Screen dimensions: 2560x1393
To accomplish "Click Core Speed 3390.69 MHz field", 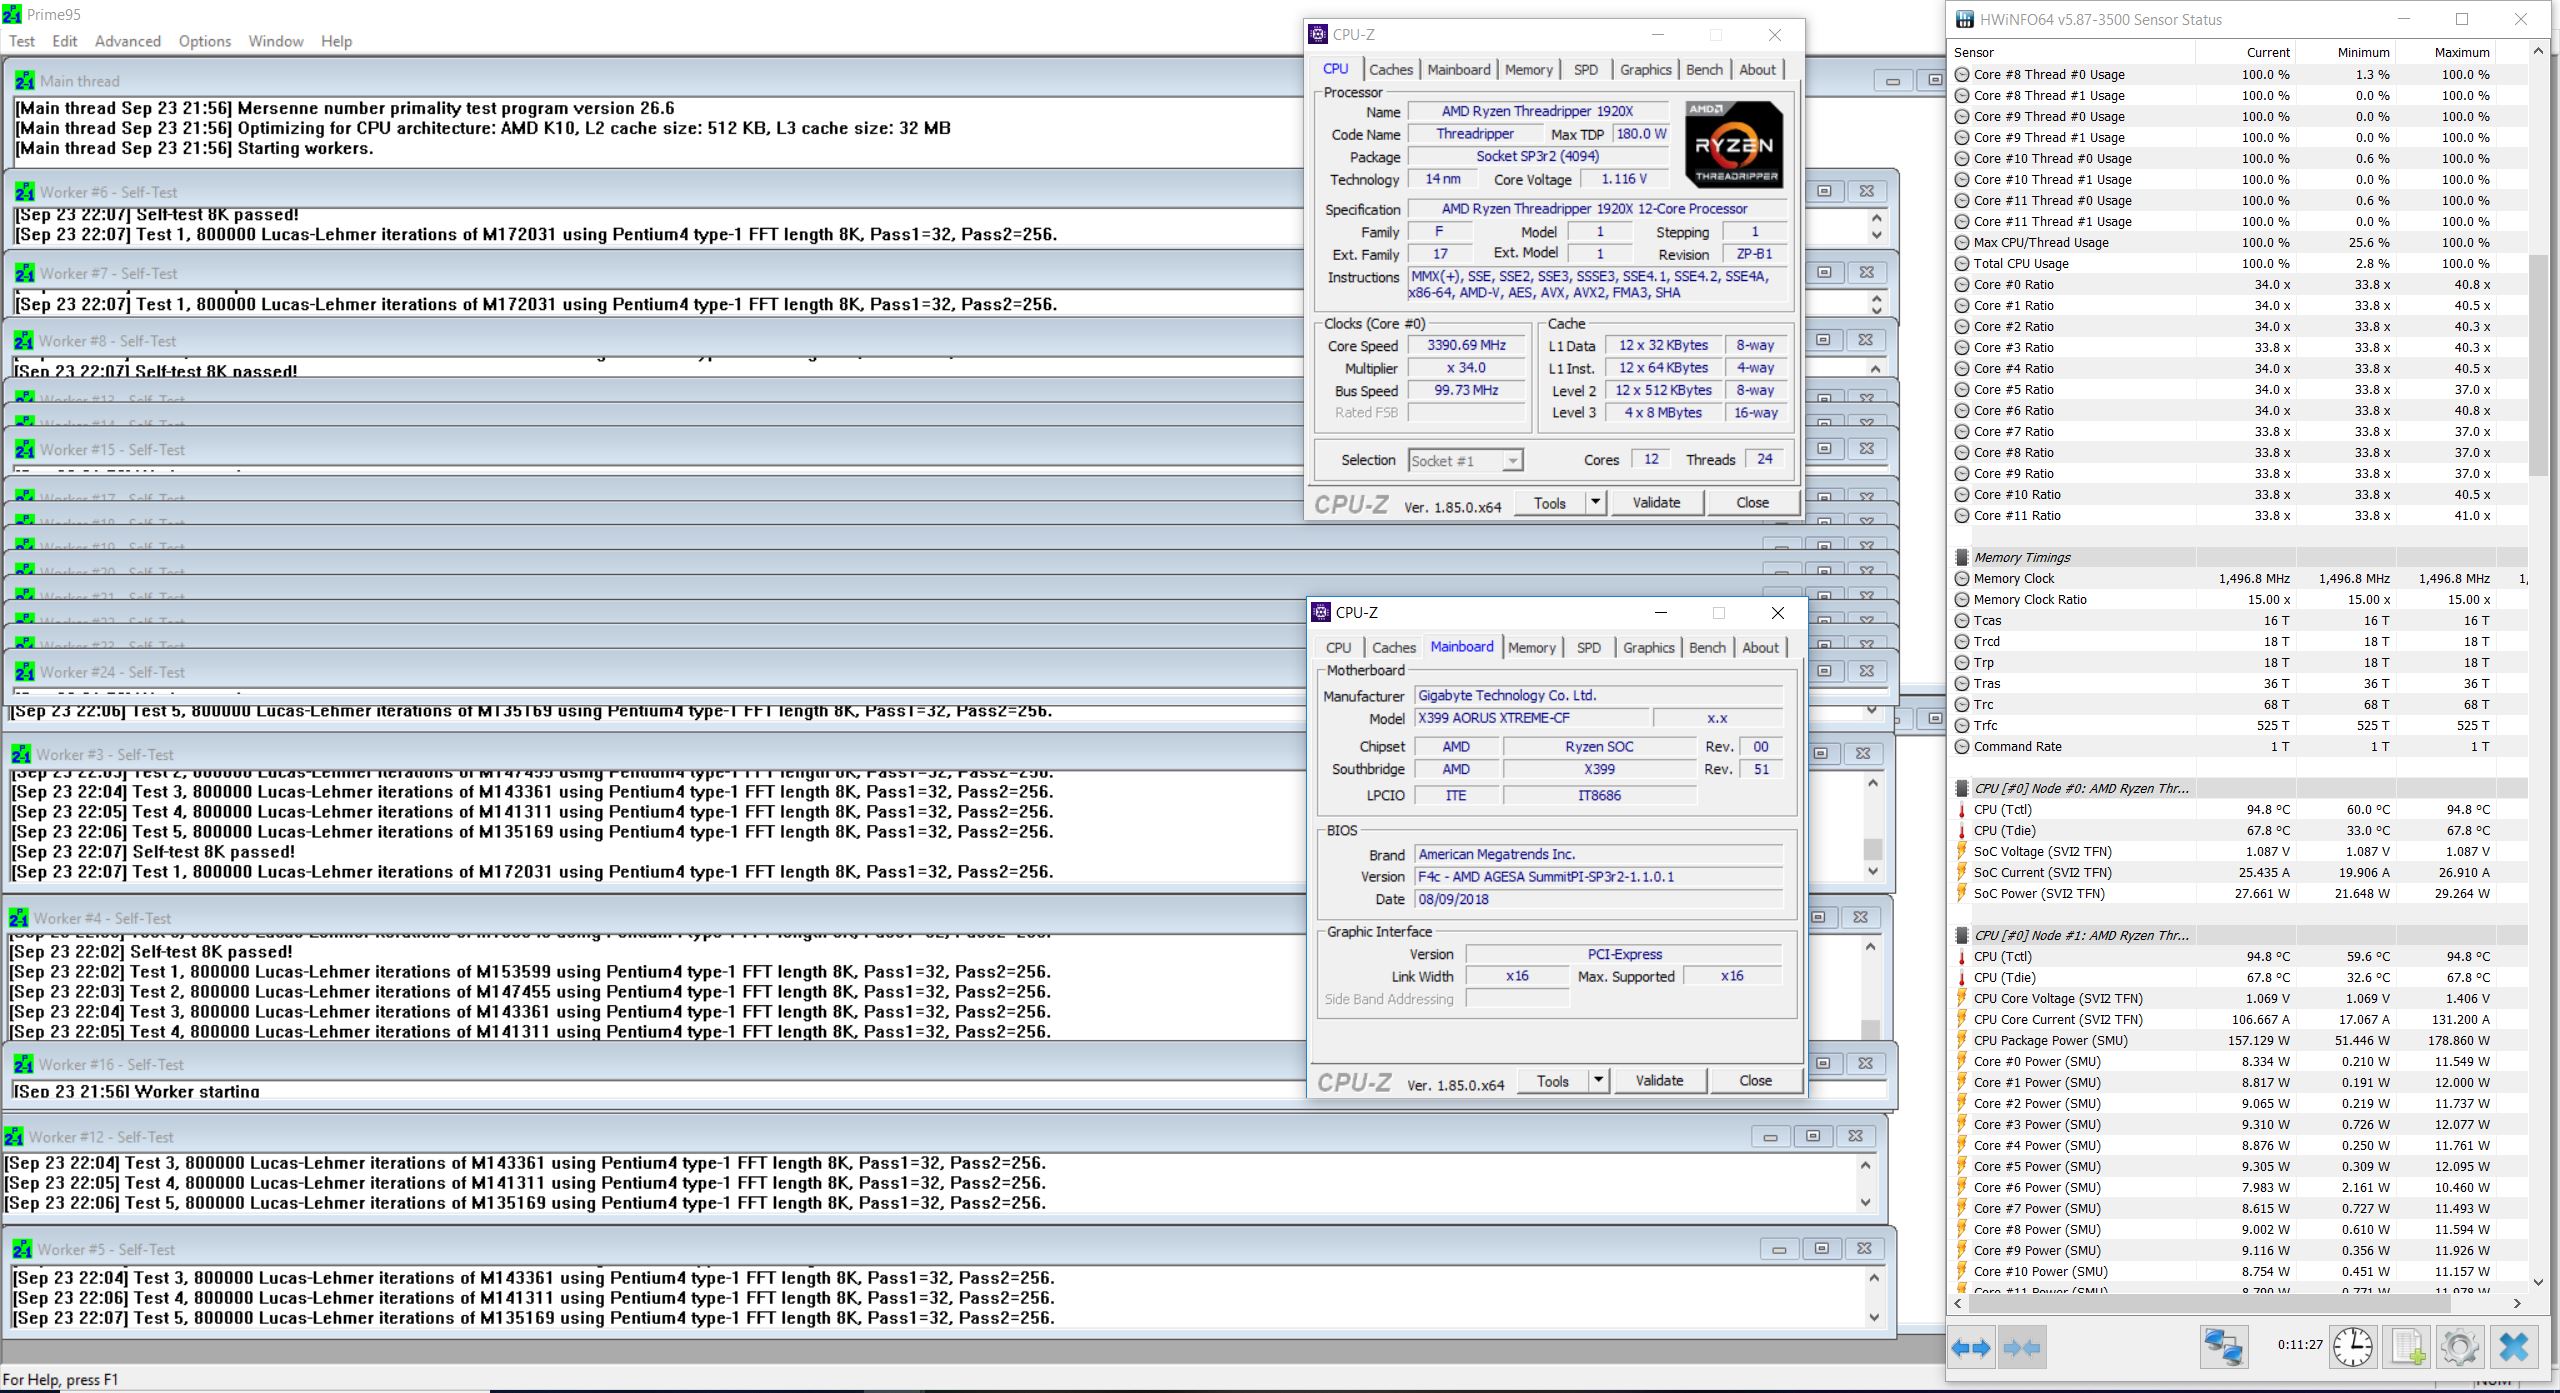I will pos(1466,345).
